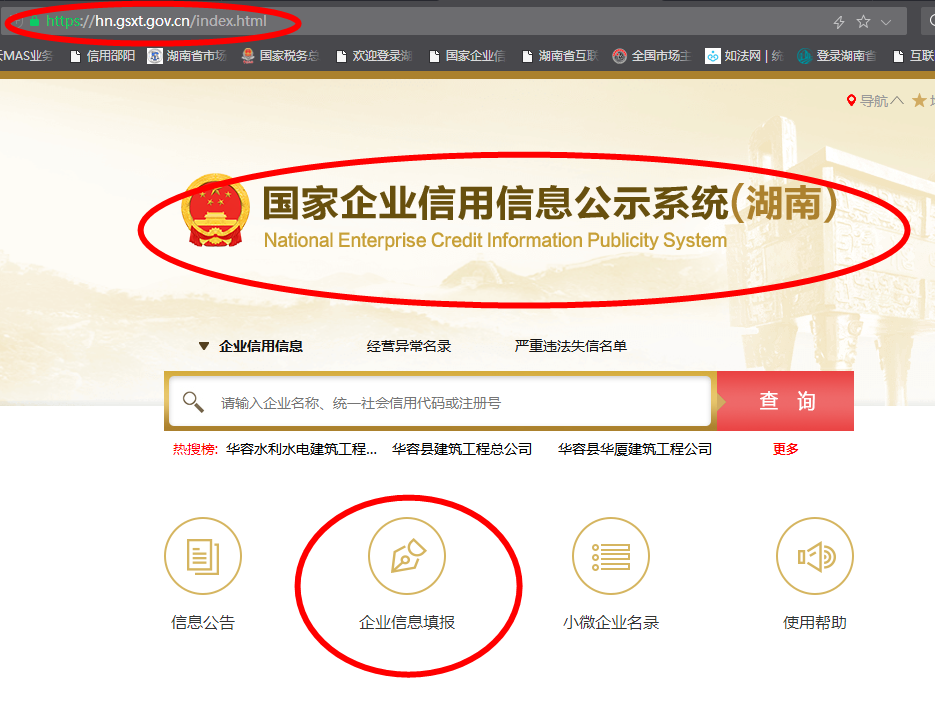Open the 企业信息填报 pen icon
The height and width of the screenshot is (716, 935).
[x=407, y=556]
